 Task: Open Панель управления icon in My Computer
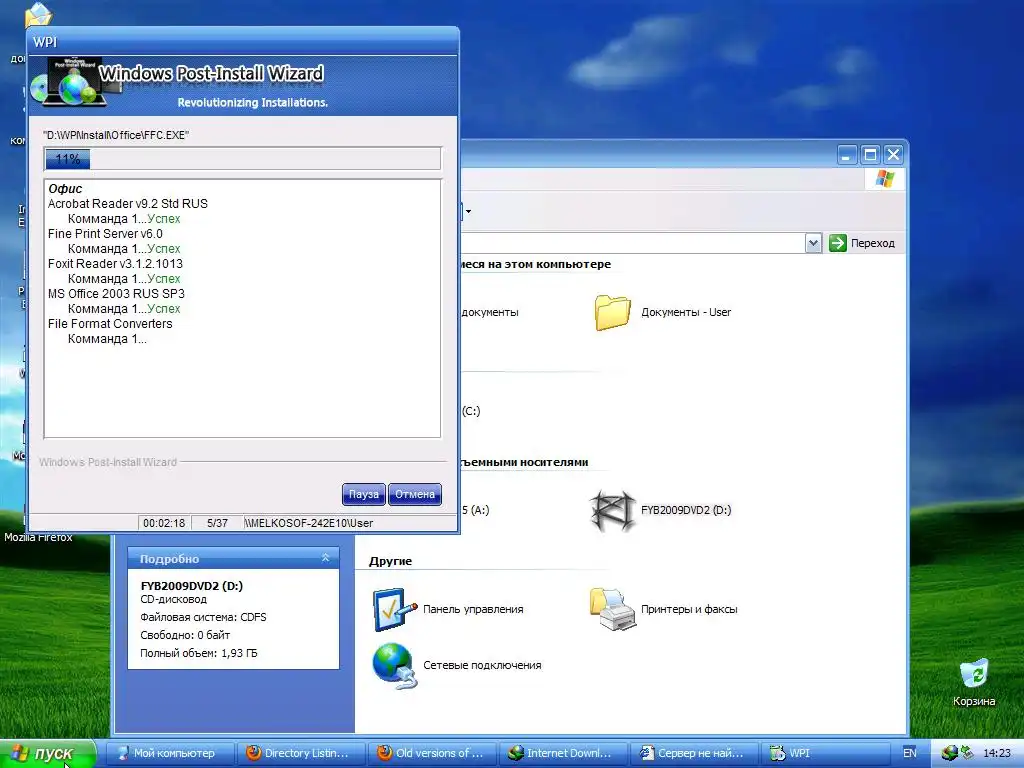tap(394, 609)
